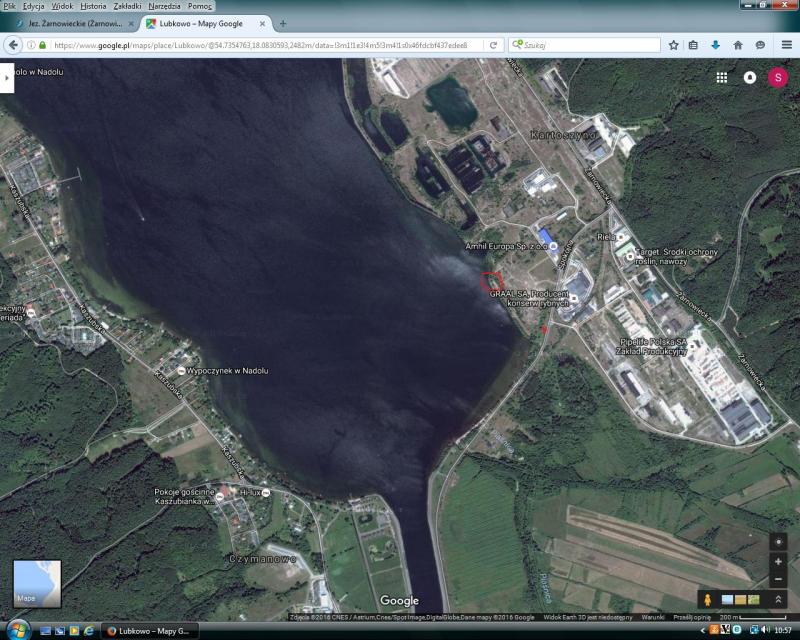The height and width of the screenshot is (640, 800).
Task: Open the Firefox downloads arrow
Action: click(715, 45)
